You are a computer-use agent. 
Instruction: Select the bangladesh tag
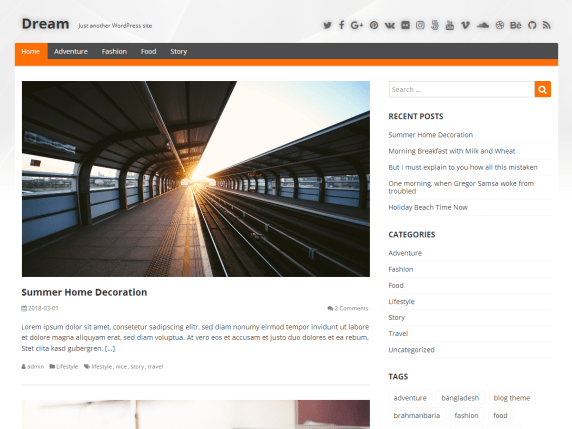[460, 398]
